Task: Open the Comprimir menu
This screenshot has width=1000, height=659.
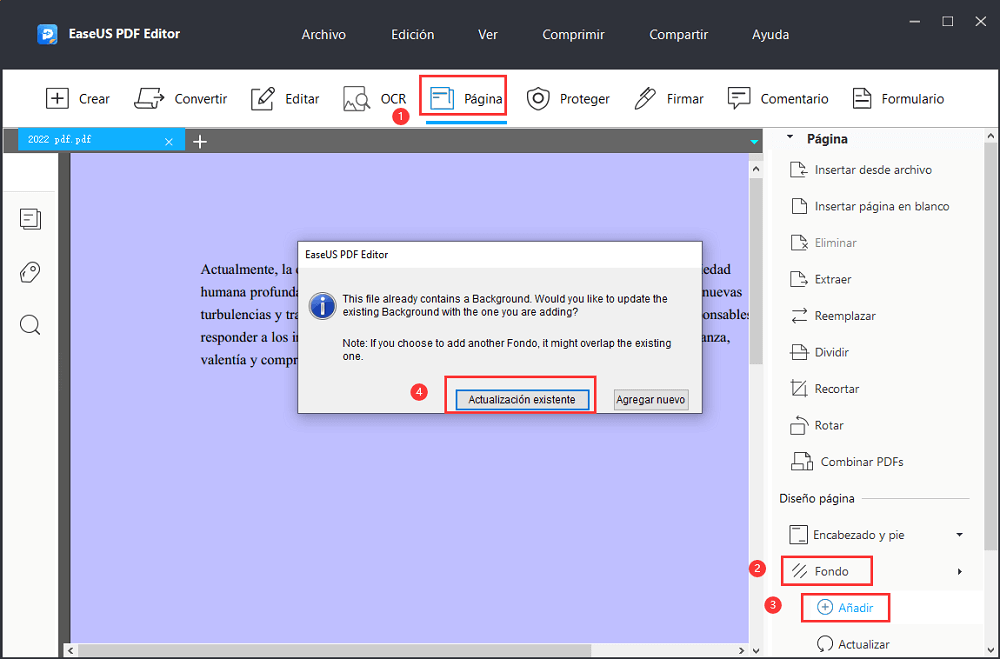Action: pos(573,34)
